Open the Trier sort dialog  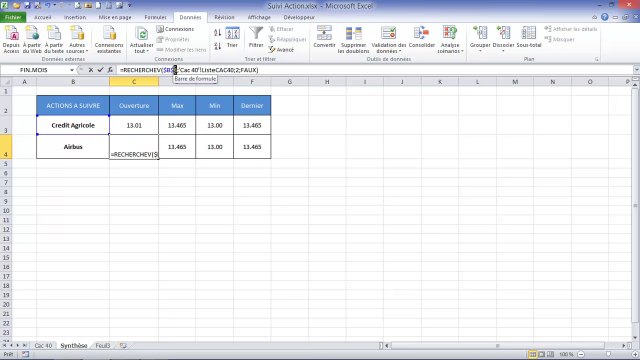[232, 38]
